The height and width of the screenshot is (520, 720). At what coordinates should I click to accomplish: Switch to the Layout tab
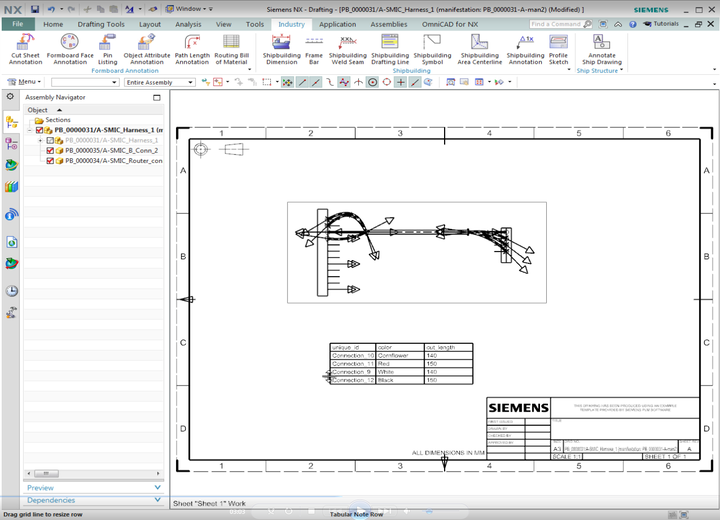tap(150, 24)
